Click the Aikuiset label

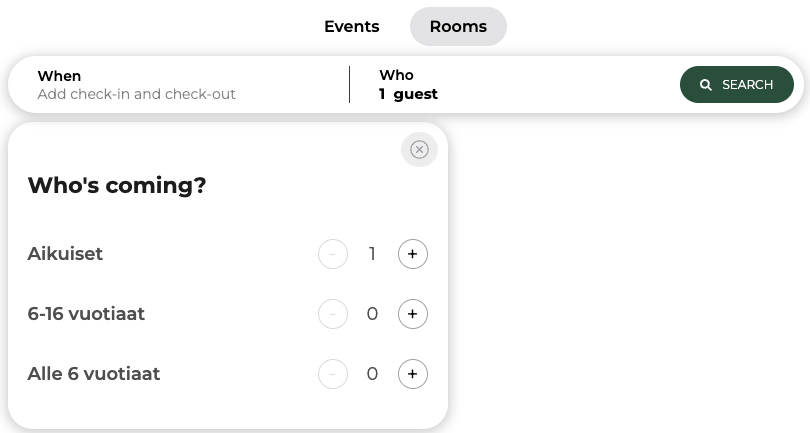pos(65,254)
